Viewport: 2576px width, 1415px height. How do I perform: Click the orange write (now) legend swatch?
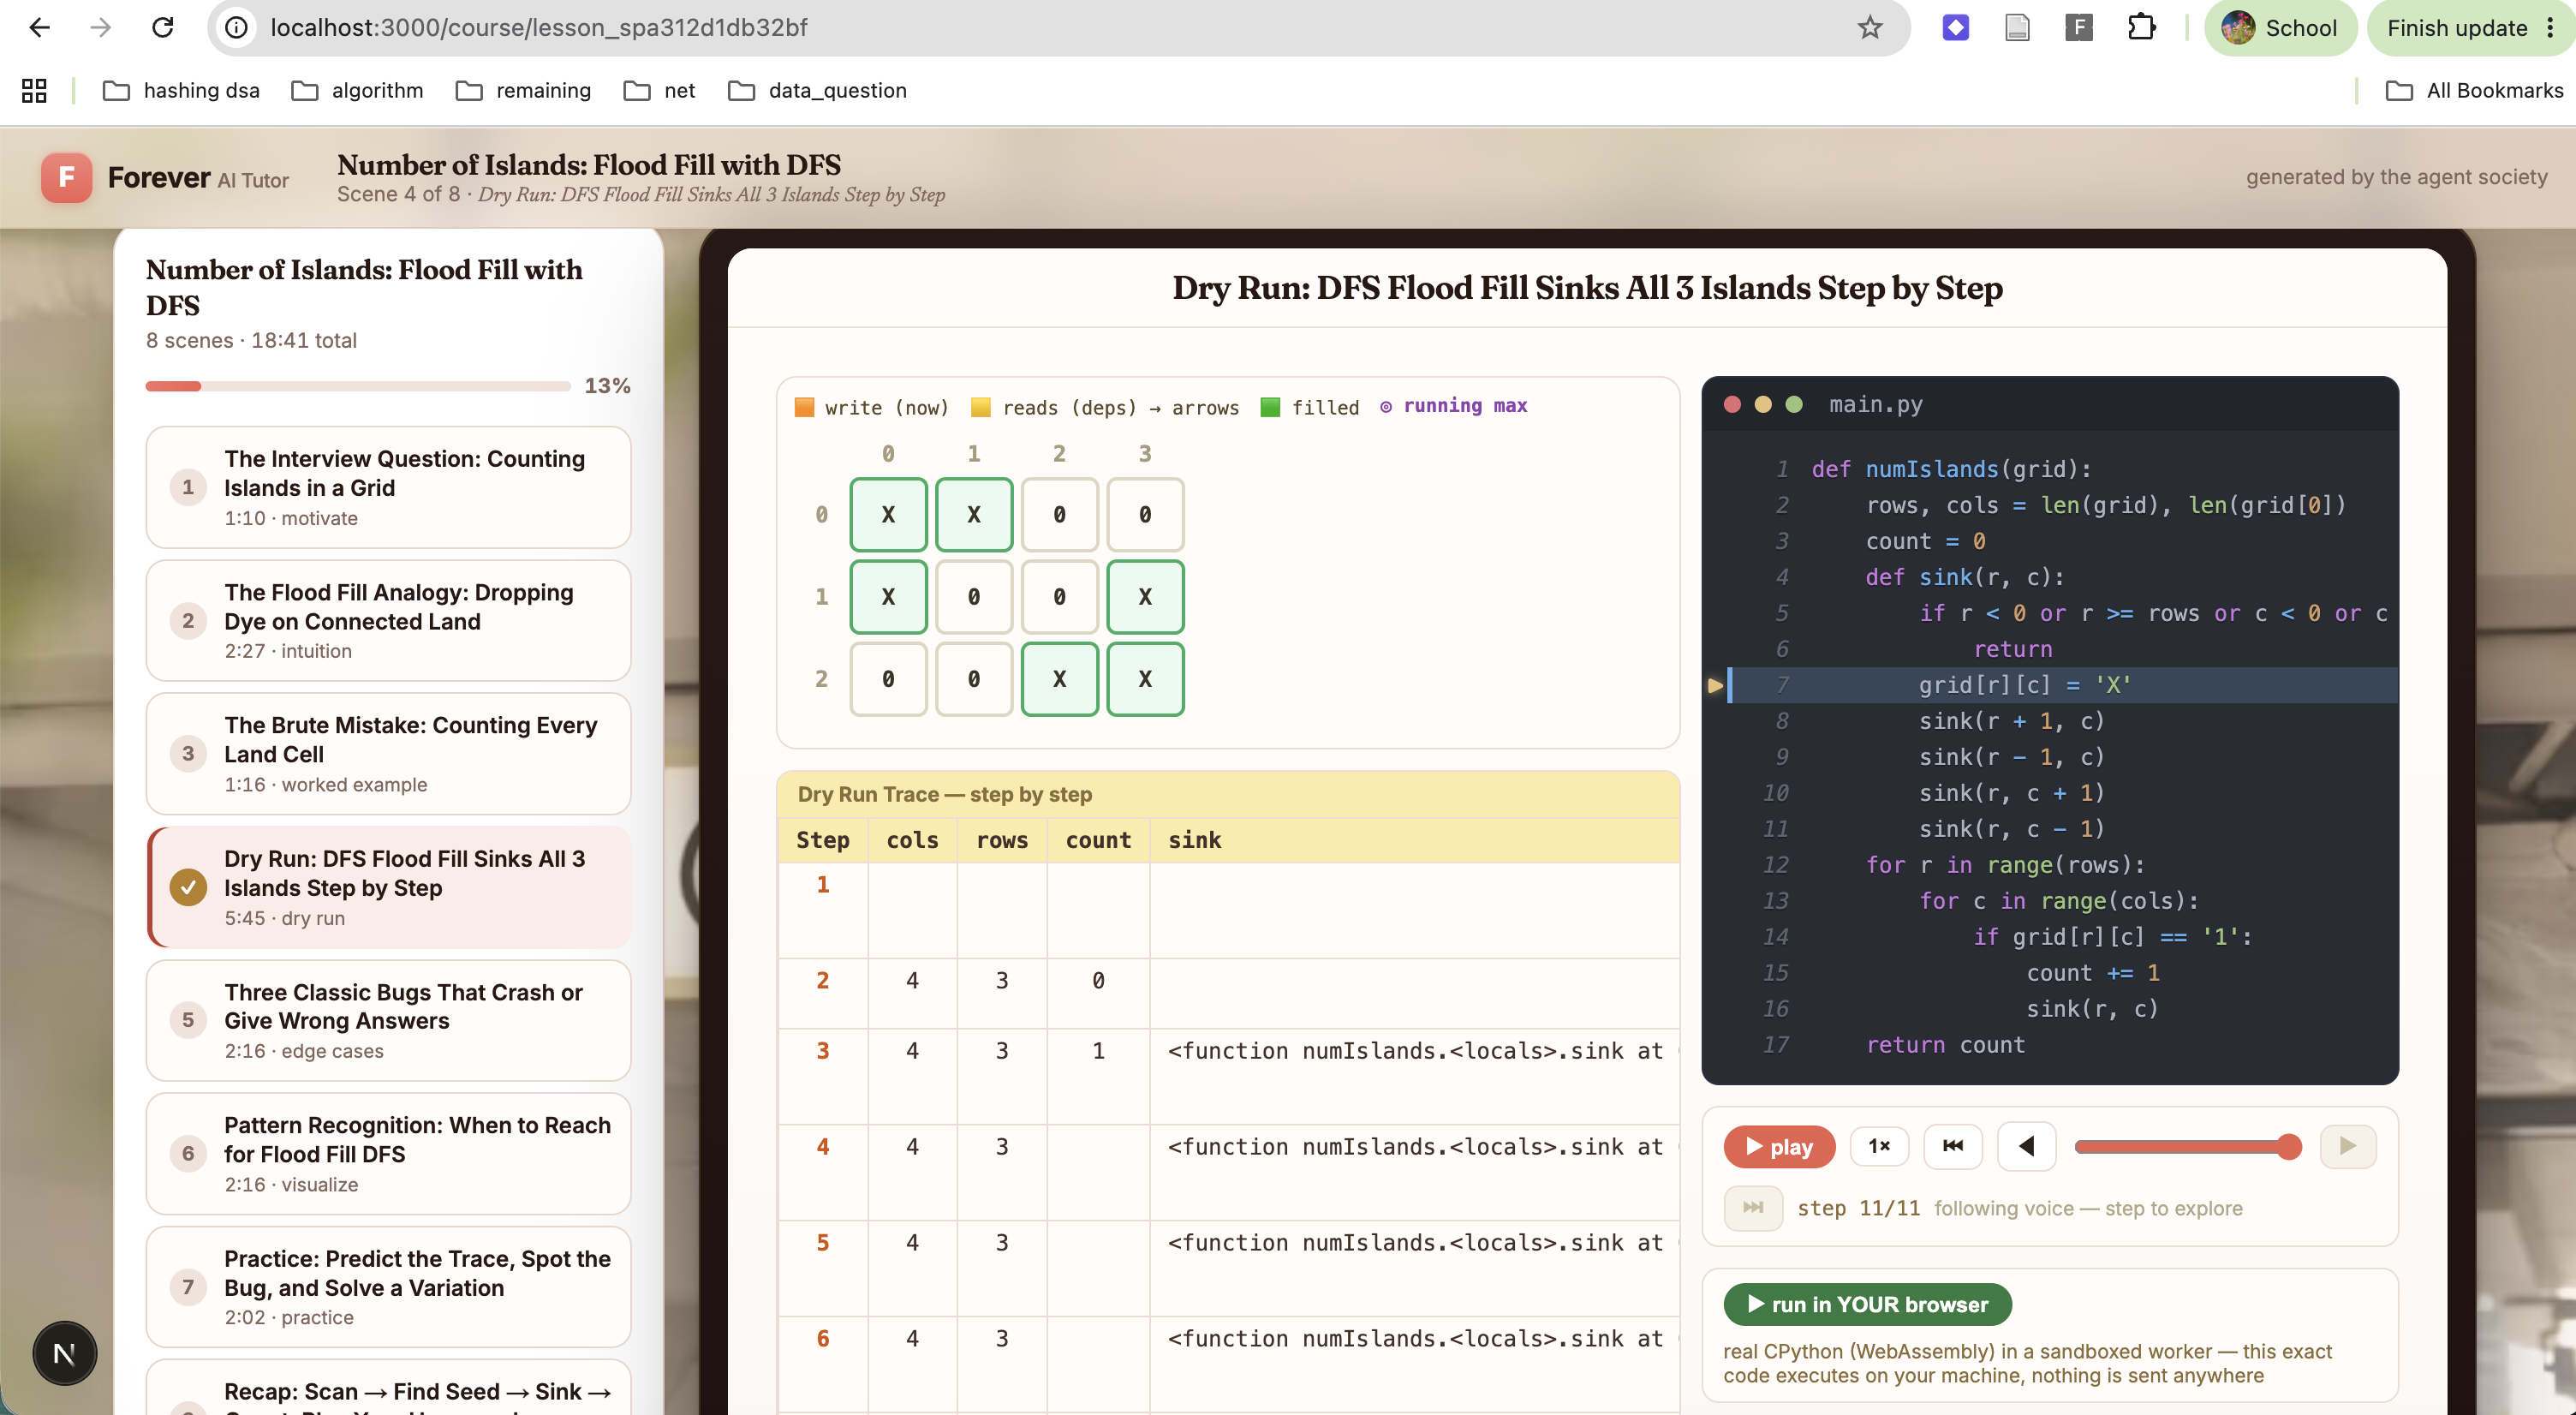coord(804,407)
